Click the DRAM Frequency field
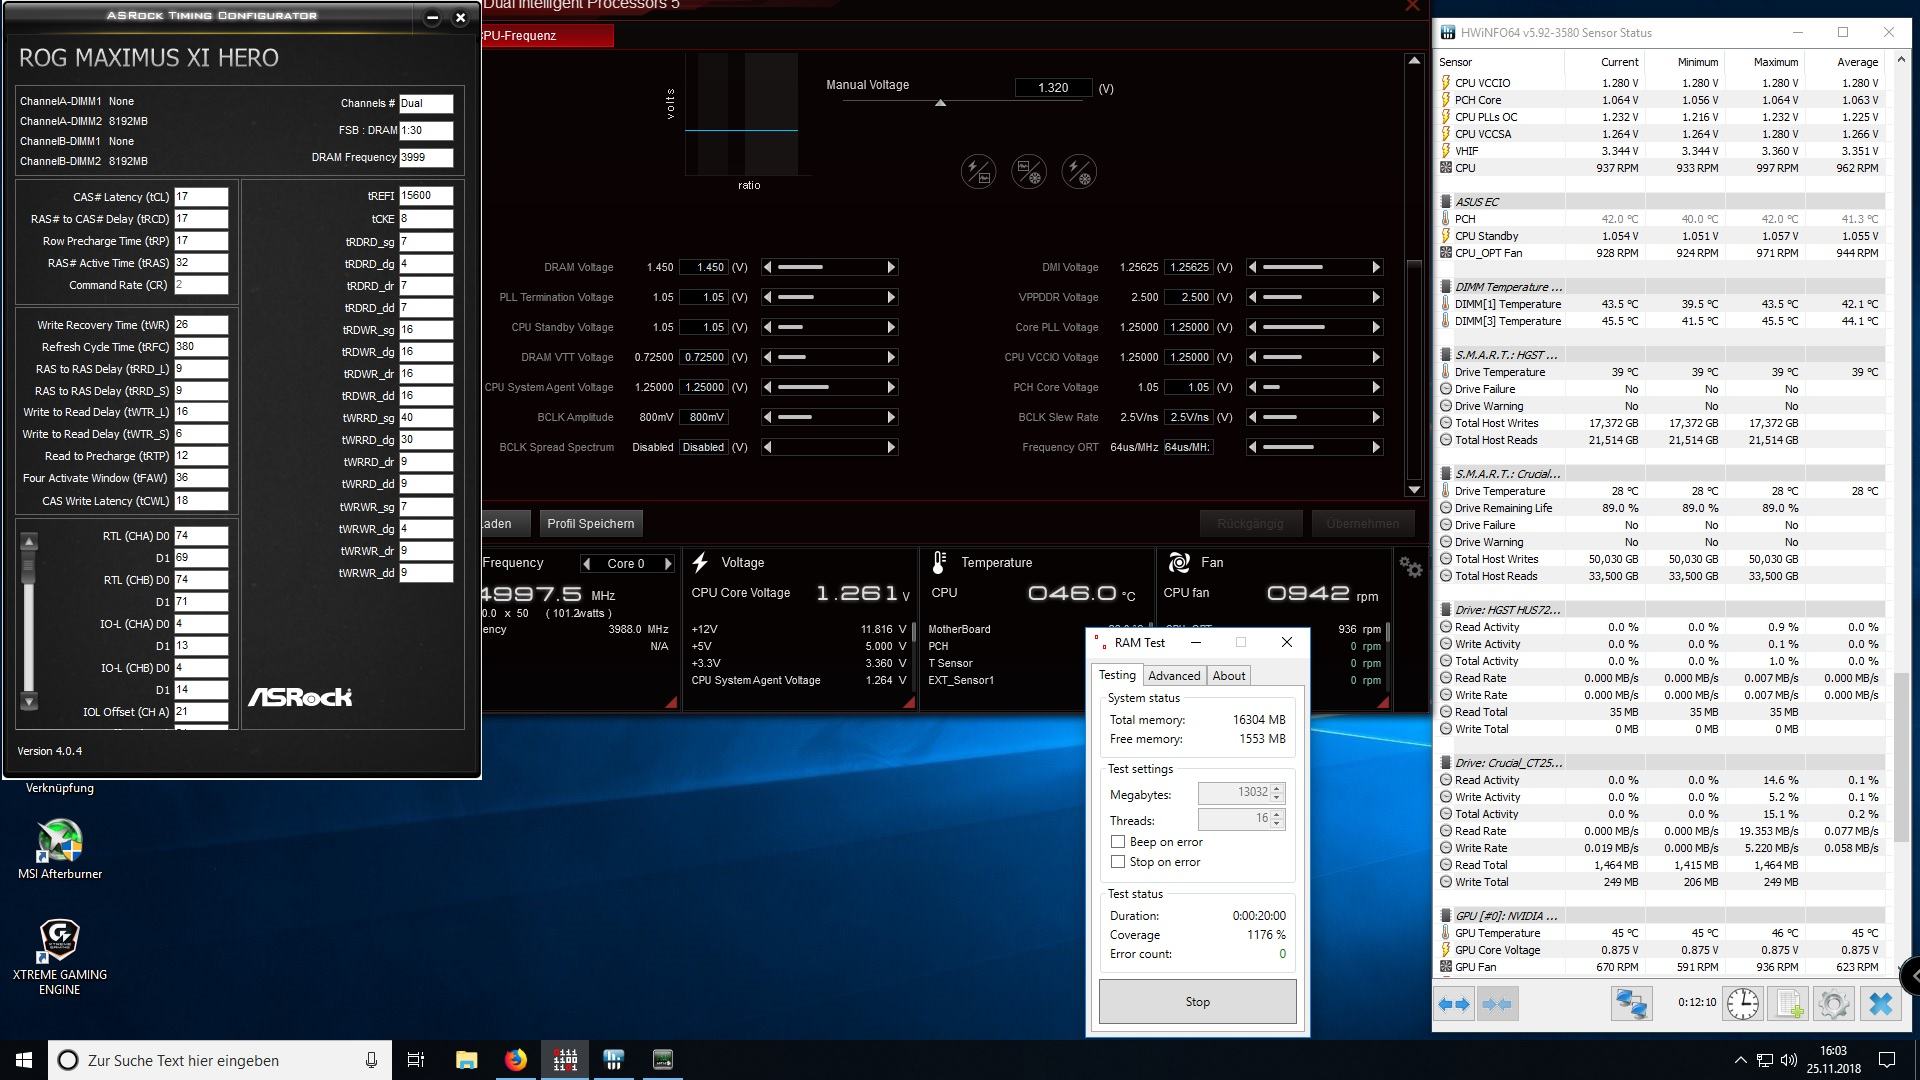The height and width of the screenshot is (1080, 1920). 426,157
